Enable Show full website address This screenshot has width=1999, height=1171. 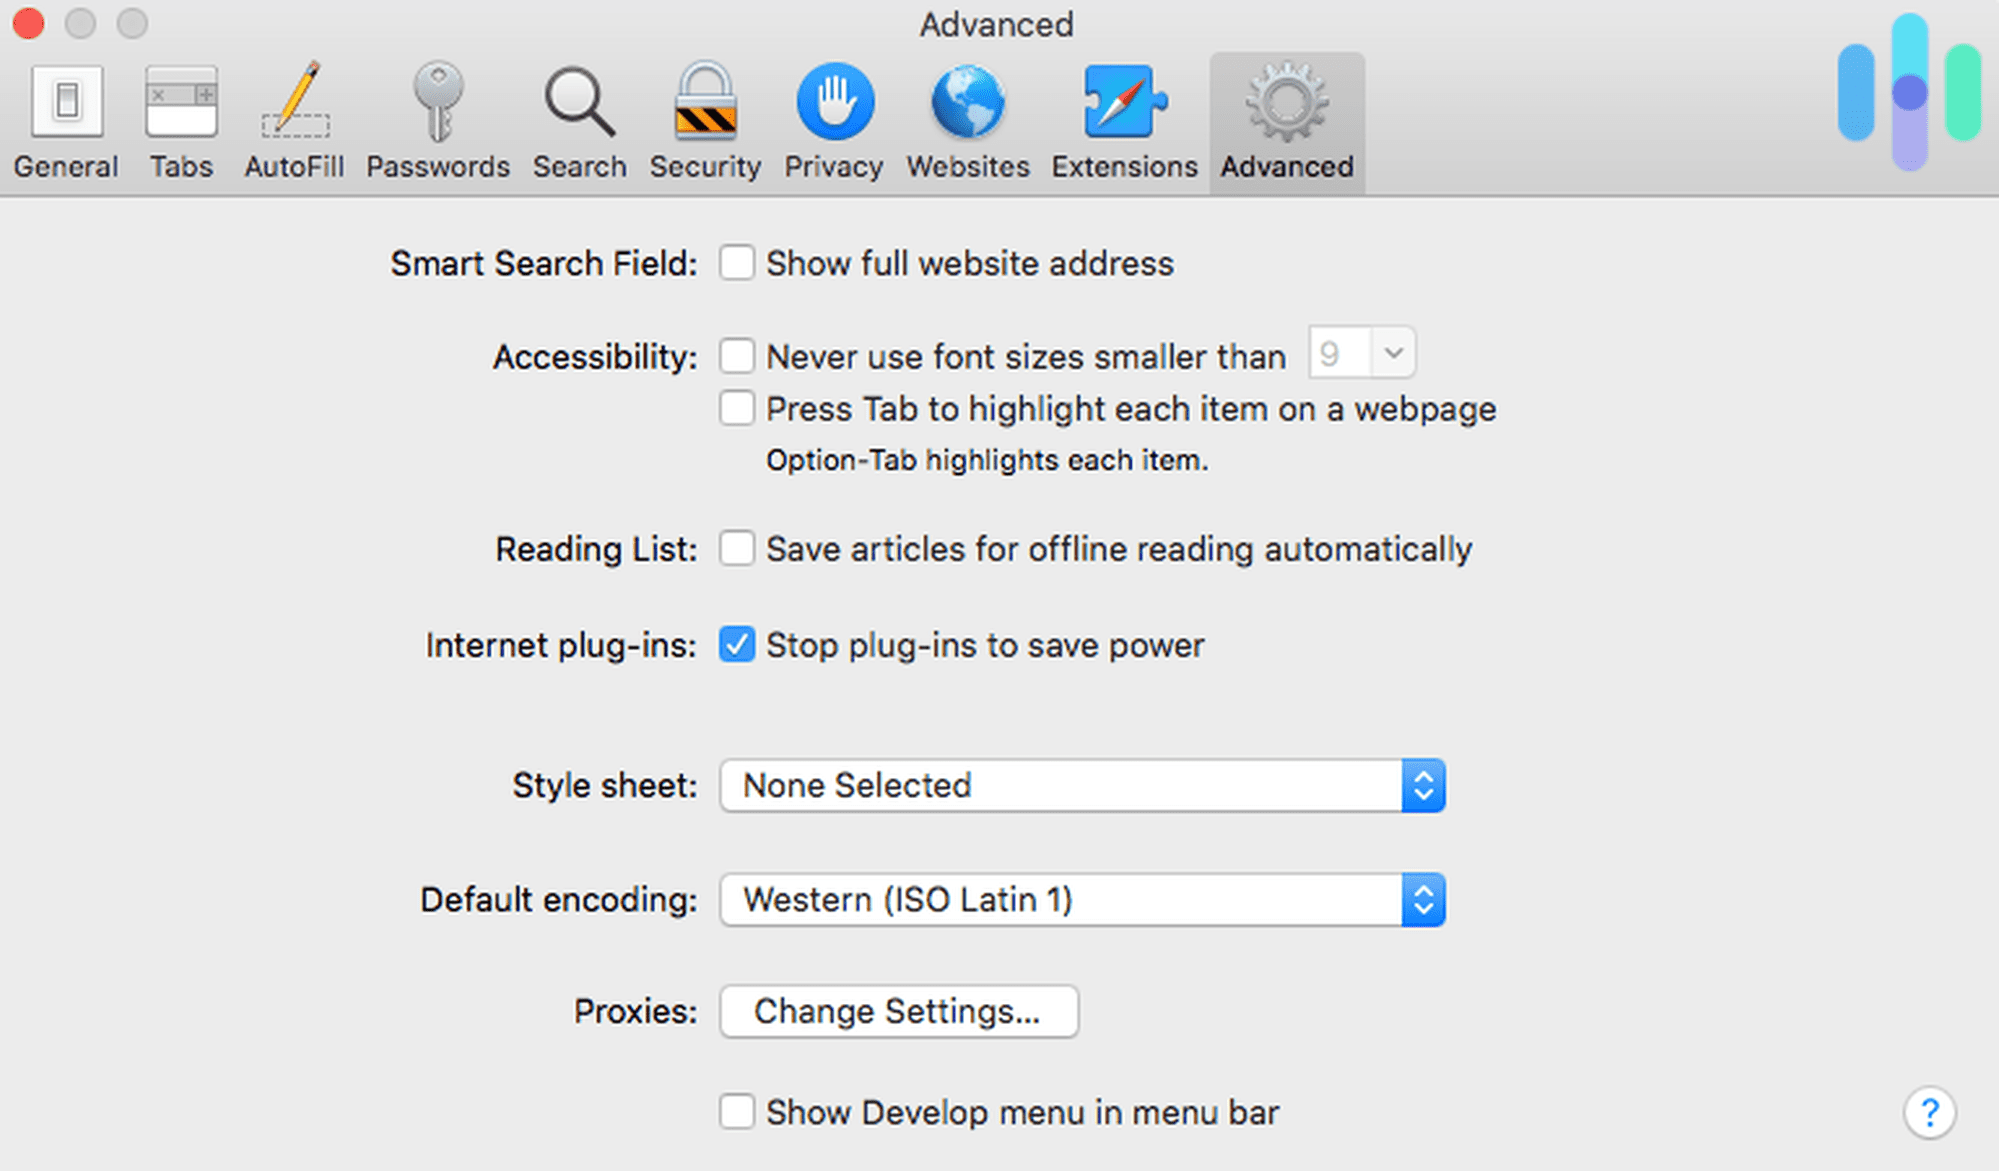(737, 263)
